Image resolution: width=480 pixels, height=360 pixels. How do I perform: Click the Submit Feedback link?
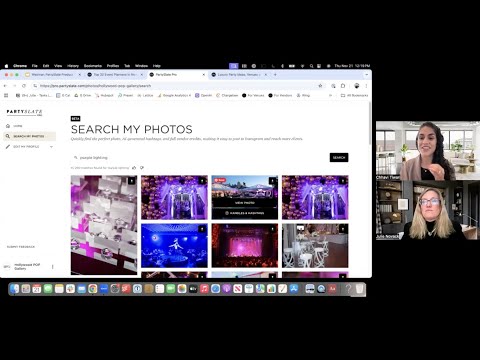click(21, 247)
